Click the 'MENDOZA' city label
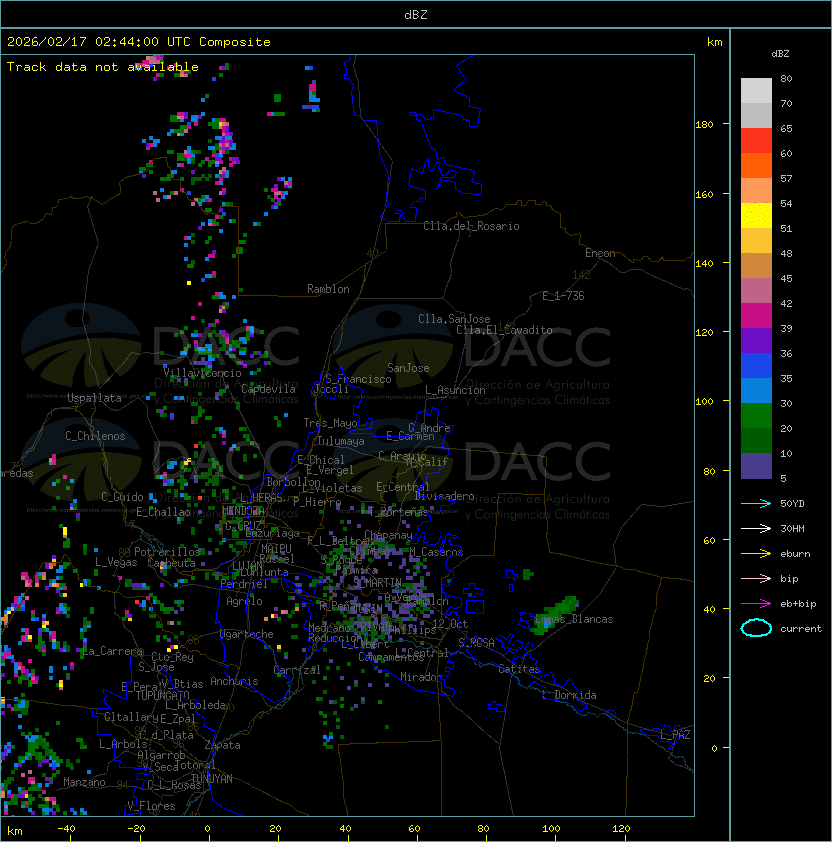 pyautogui.click(x=243, y=510)
